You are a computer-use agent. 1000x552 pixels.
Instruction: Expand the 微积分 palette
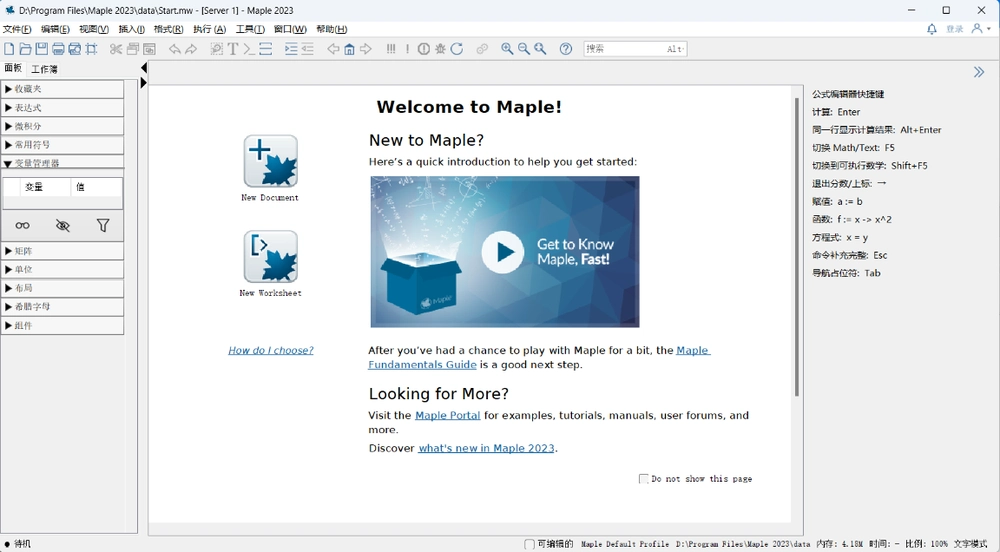coord(62,126)
